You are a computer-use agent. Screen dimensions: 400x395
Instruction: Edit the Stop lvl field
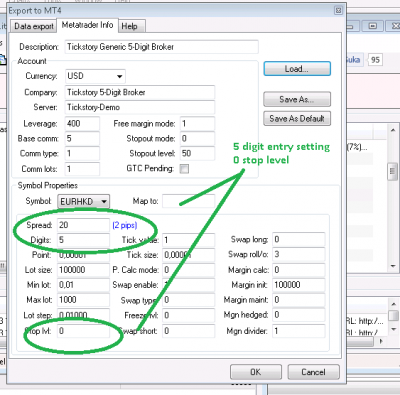(x=83, y=331)
